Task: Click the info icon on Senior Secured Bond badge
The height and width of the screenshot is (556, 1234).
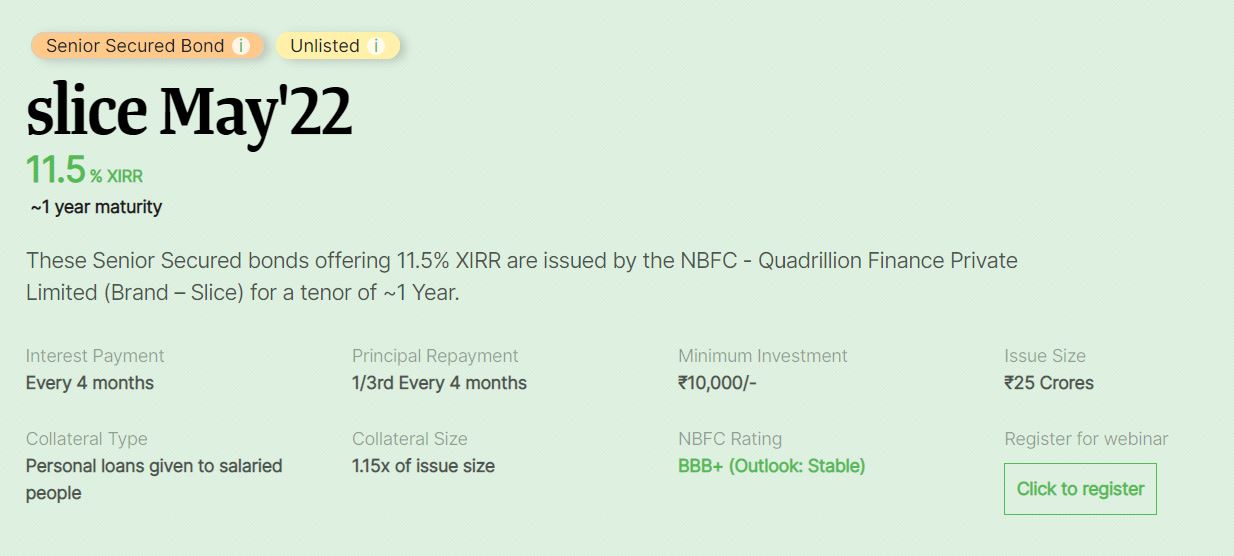Action: 240,46
